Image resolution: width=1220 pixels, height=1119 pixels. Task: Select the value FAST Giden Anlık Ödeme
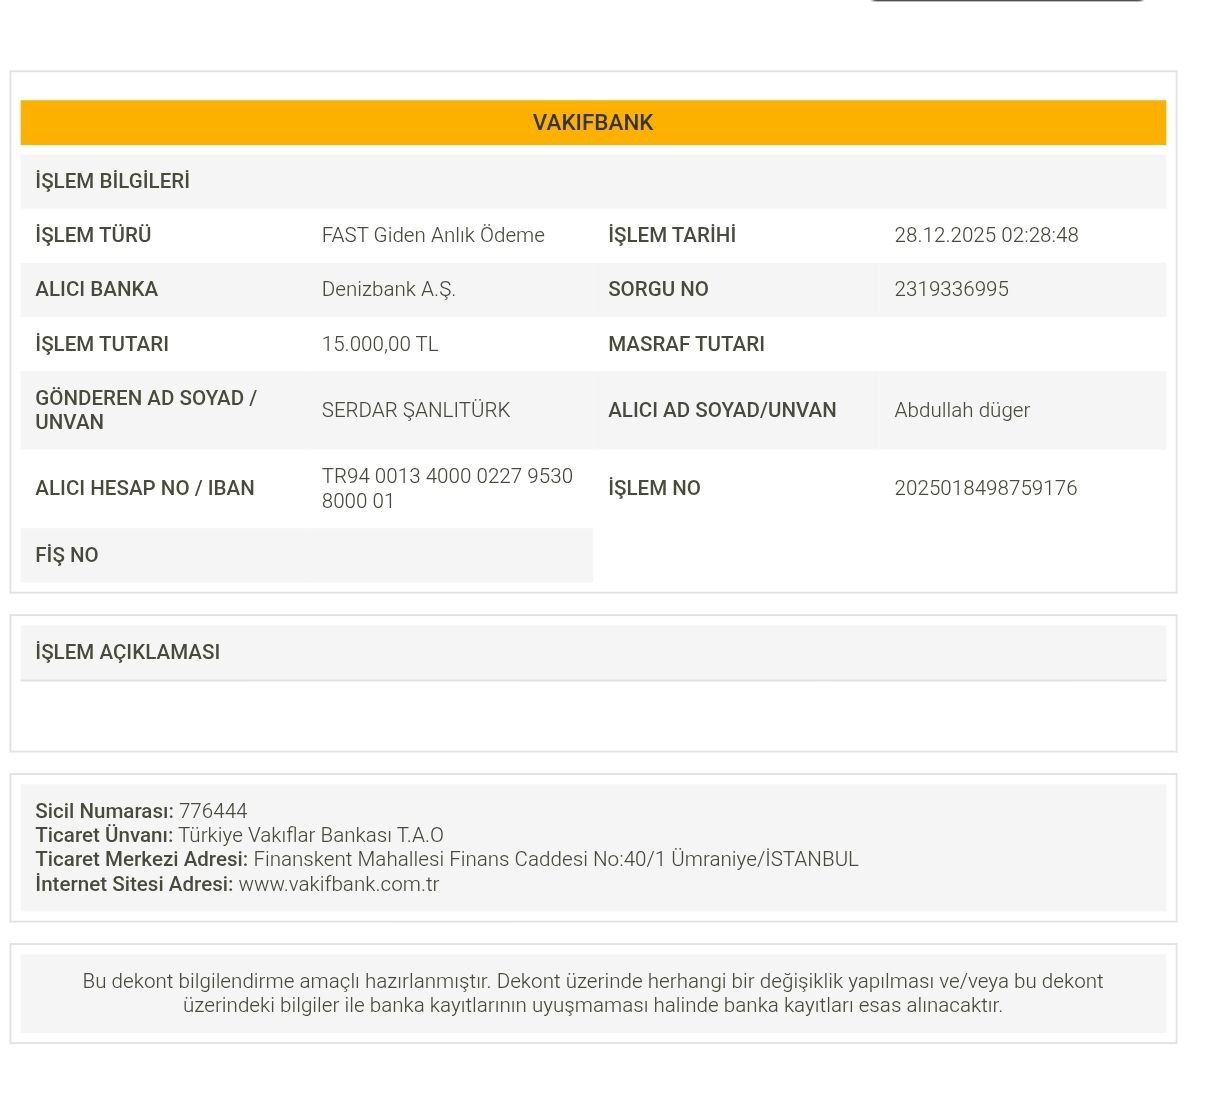[433, 235]
